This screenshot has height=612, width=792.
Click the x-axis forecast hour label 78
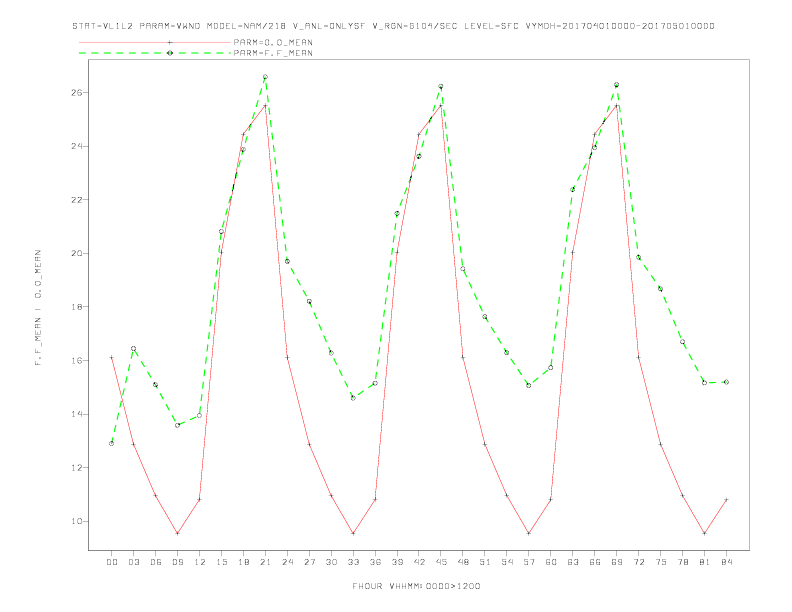683,562
